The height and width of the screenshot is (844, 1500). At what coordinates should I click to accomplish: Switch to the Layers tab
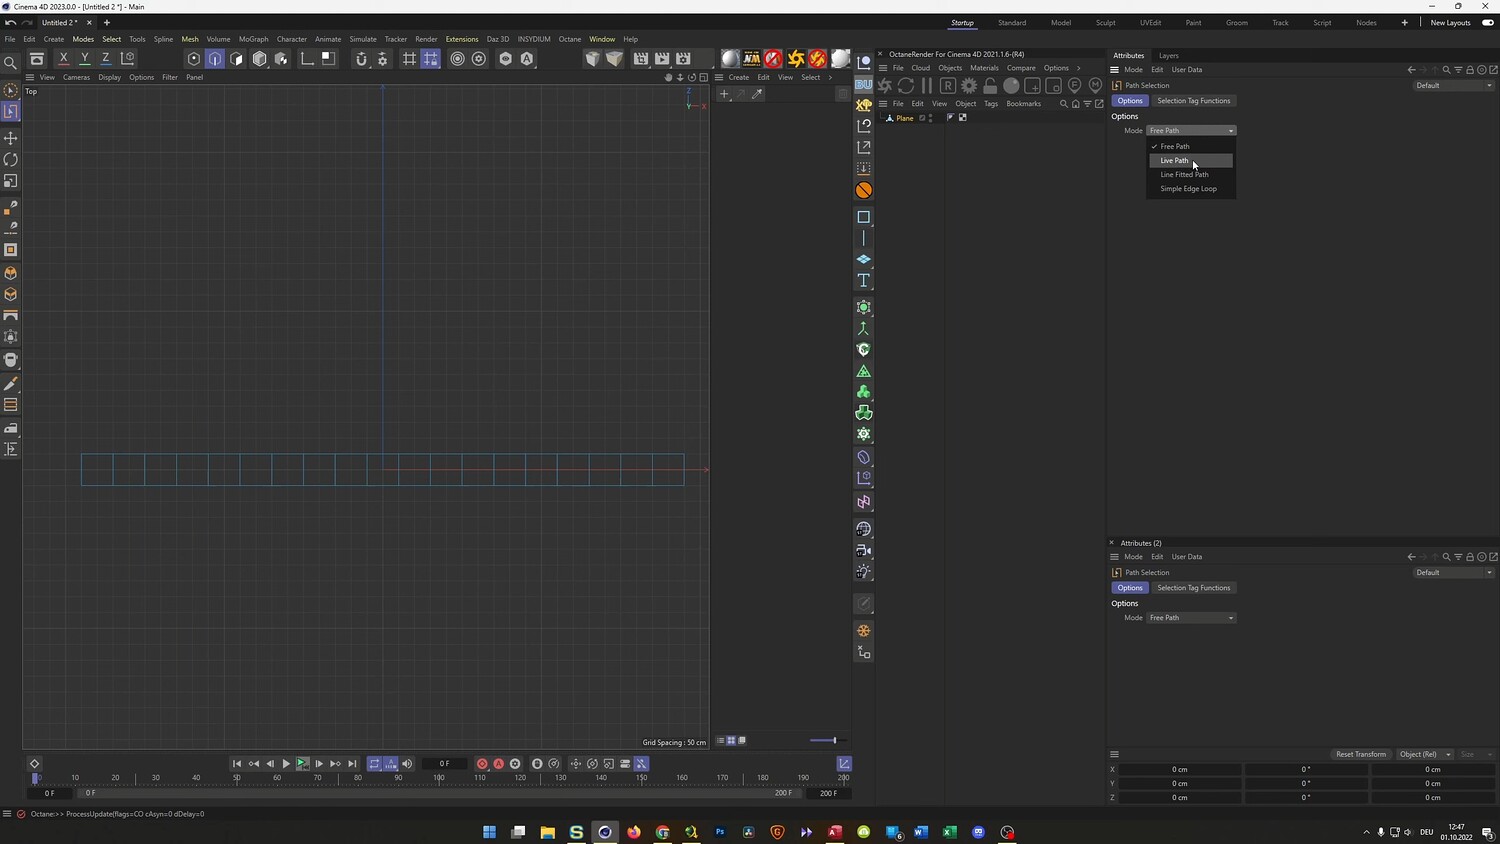(x=1168, y=56)
